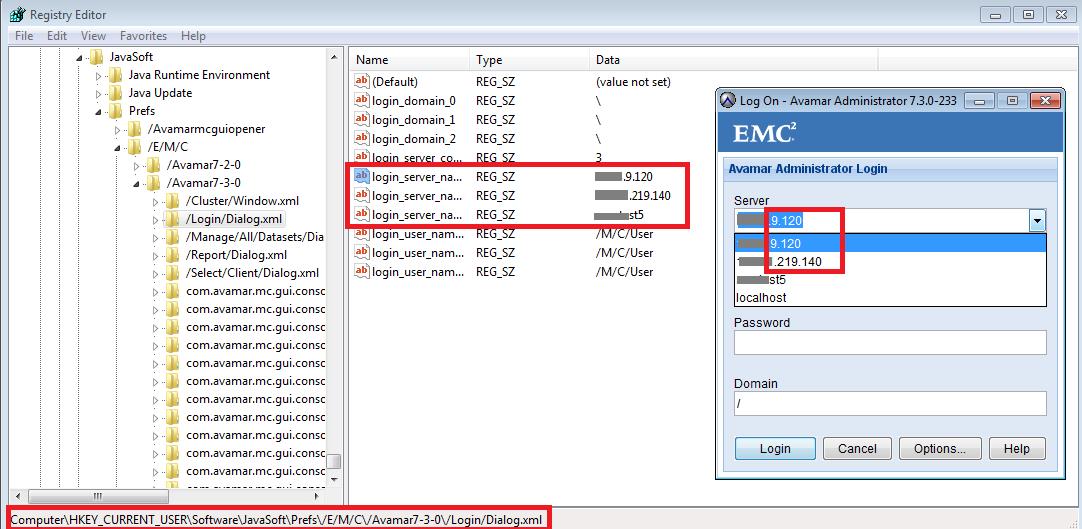Choose localhost from the Server list
This screenshot has height=529, width=1082.
click(x=890, y=298)
